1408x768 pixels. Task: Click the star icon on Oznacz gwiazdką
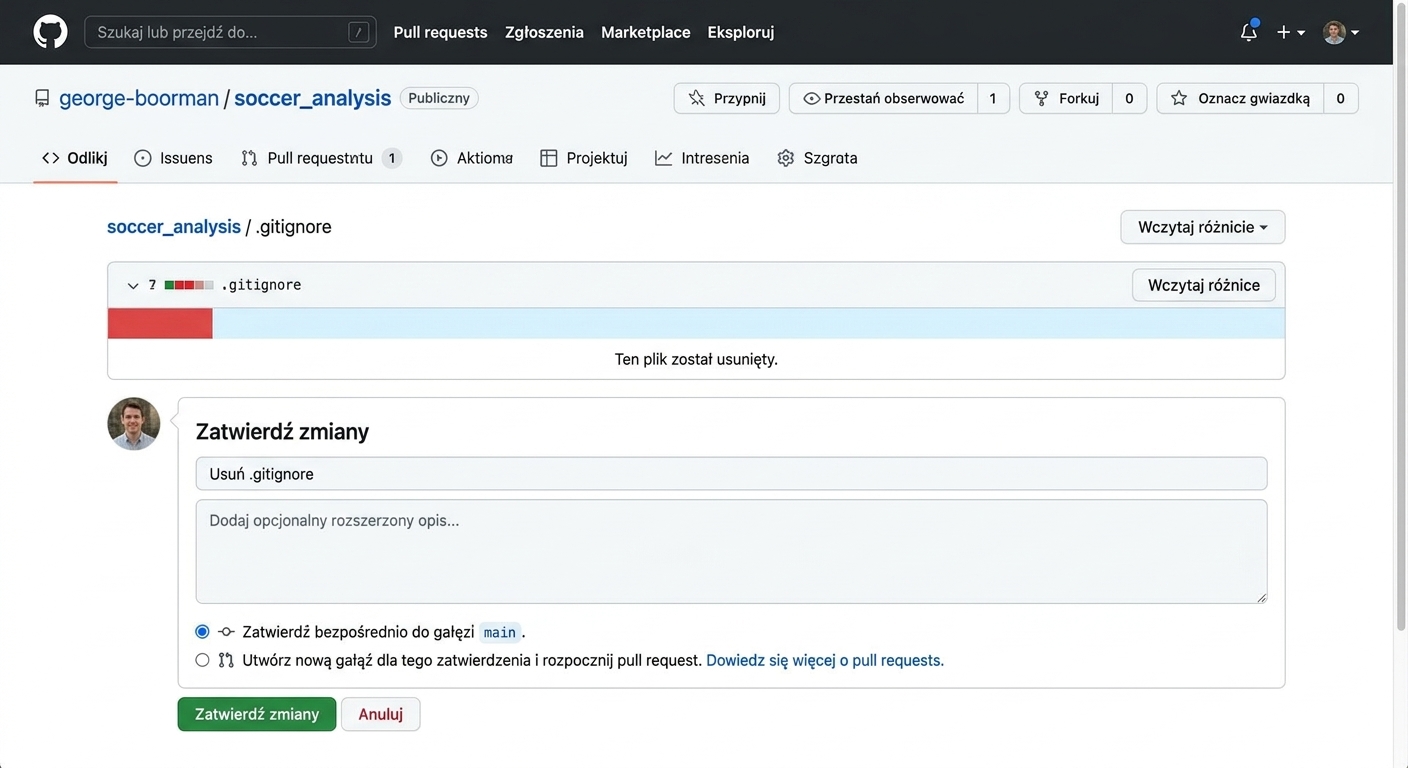point(1179,98)
